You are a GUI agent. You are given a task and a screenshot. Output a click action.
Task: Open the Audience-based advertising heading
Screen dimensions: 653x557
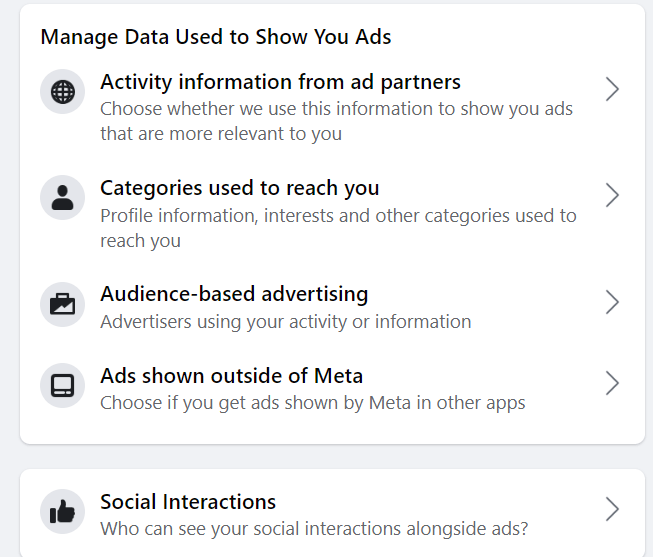pos(234,294)
